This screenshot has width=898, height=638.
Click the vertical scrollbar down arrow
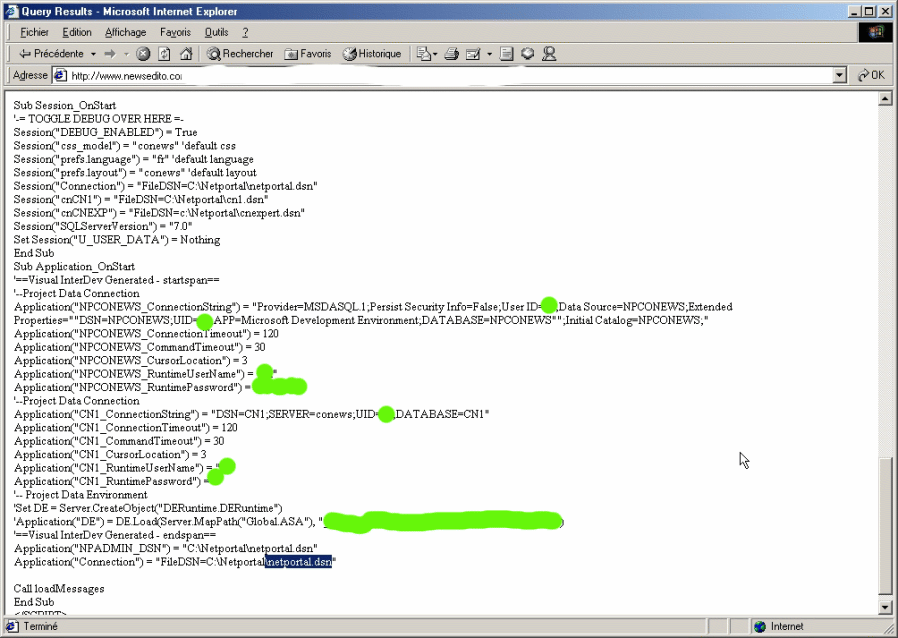coord(883,606)
